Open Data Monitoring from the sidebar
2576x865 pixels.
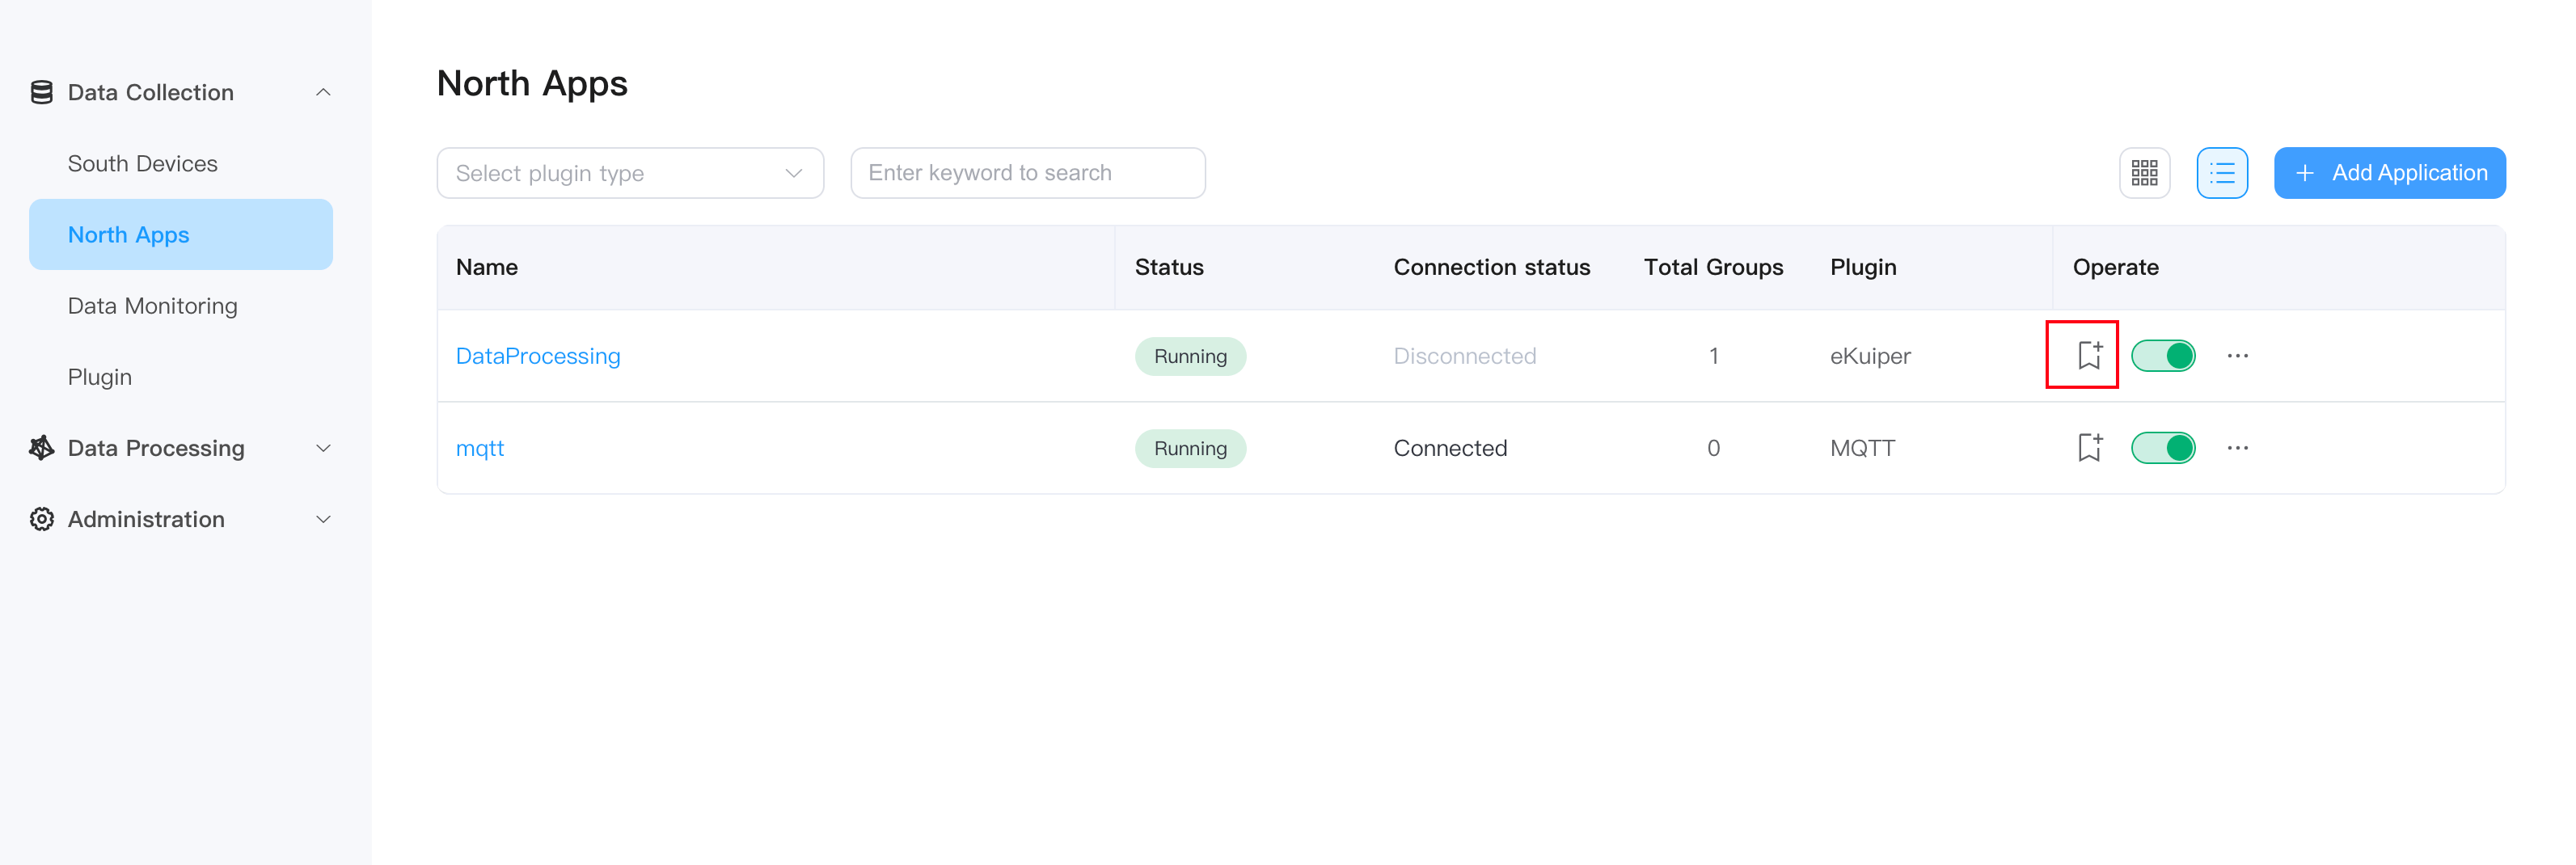(x=152, y=306)
